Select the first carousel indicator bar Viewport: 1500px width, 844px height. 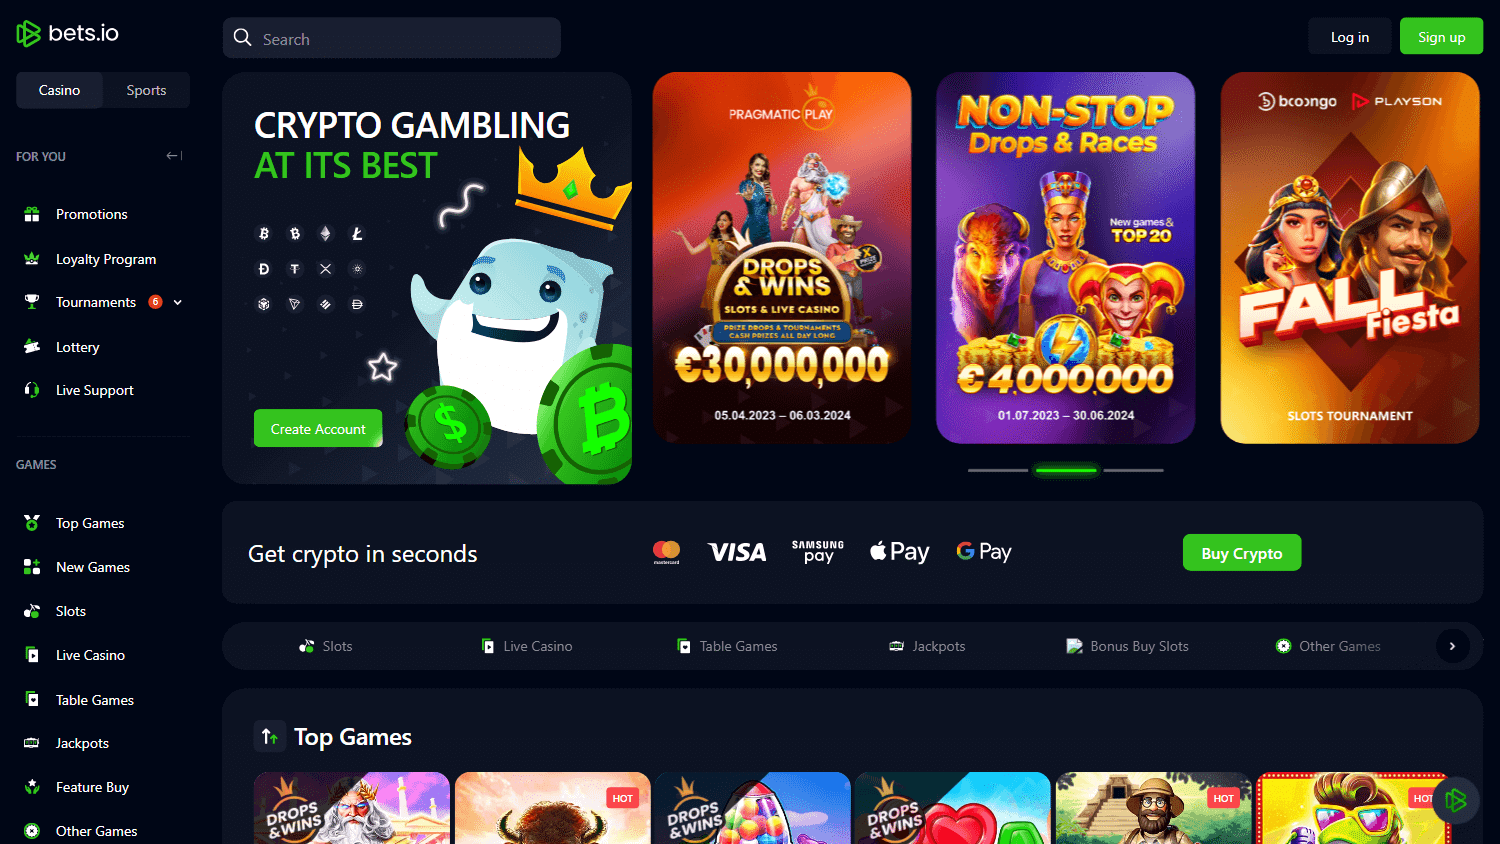(998, 470)
